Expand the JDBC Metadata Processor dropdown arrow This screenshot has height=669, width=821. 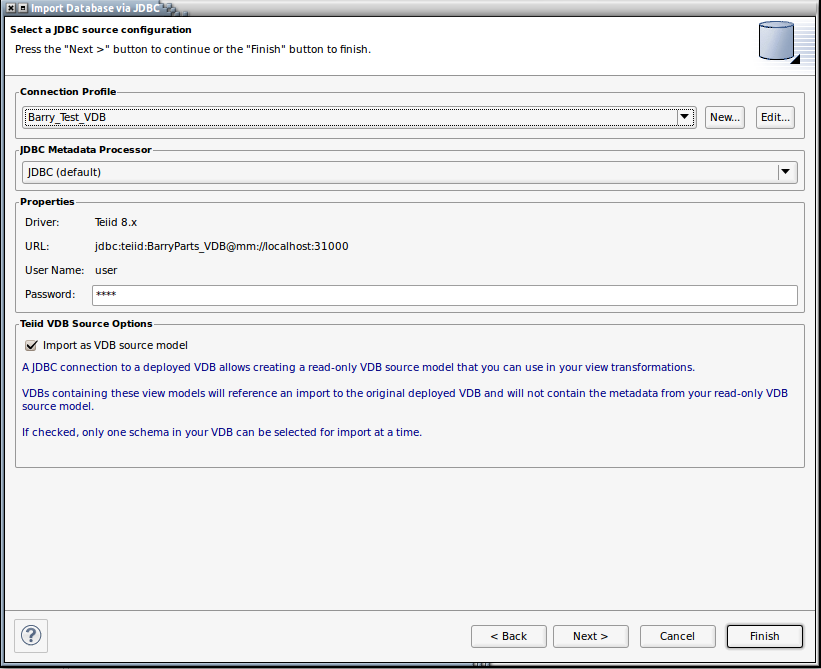[x=786, y=172]
